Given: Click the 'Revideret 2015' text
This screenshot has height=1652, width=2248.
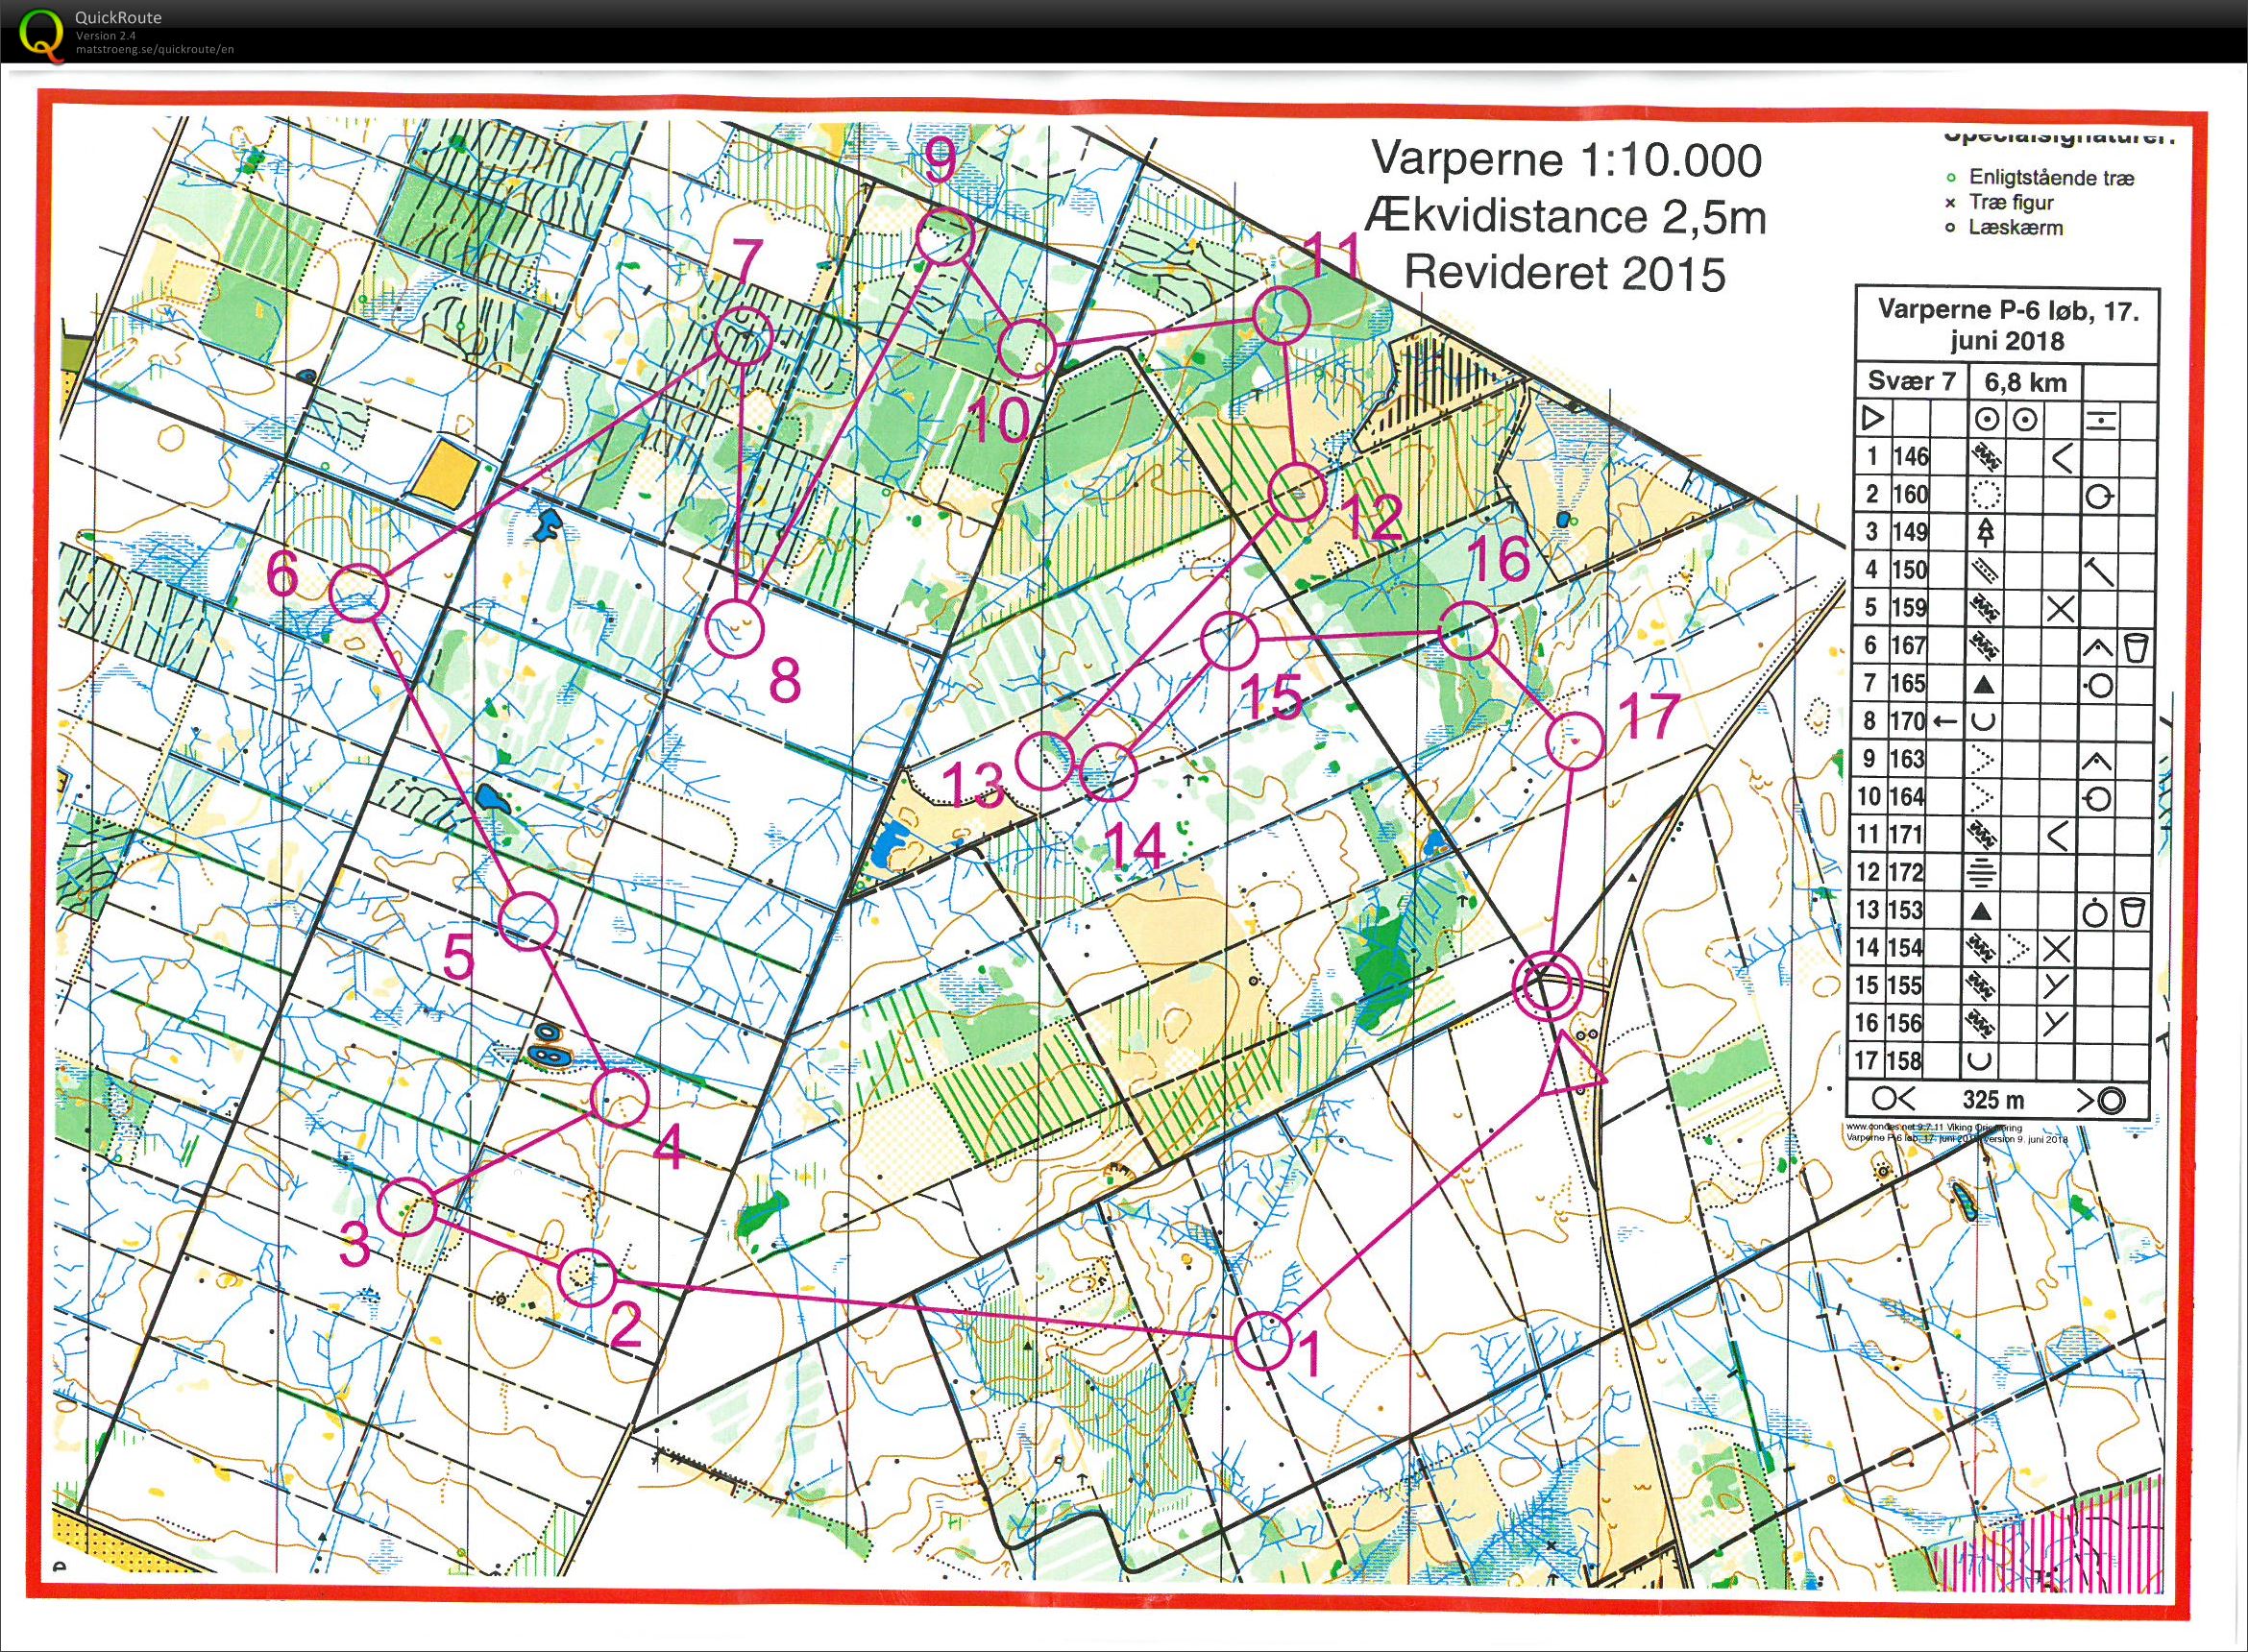Looking at the screenshot, I should tap(1566, 273).
